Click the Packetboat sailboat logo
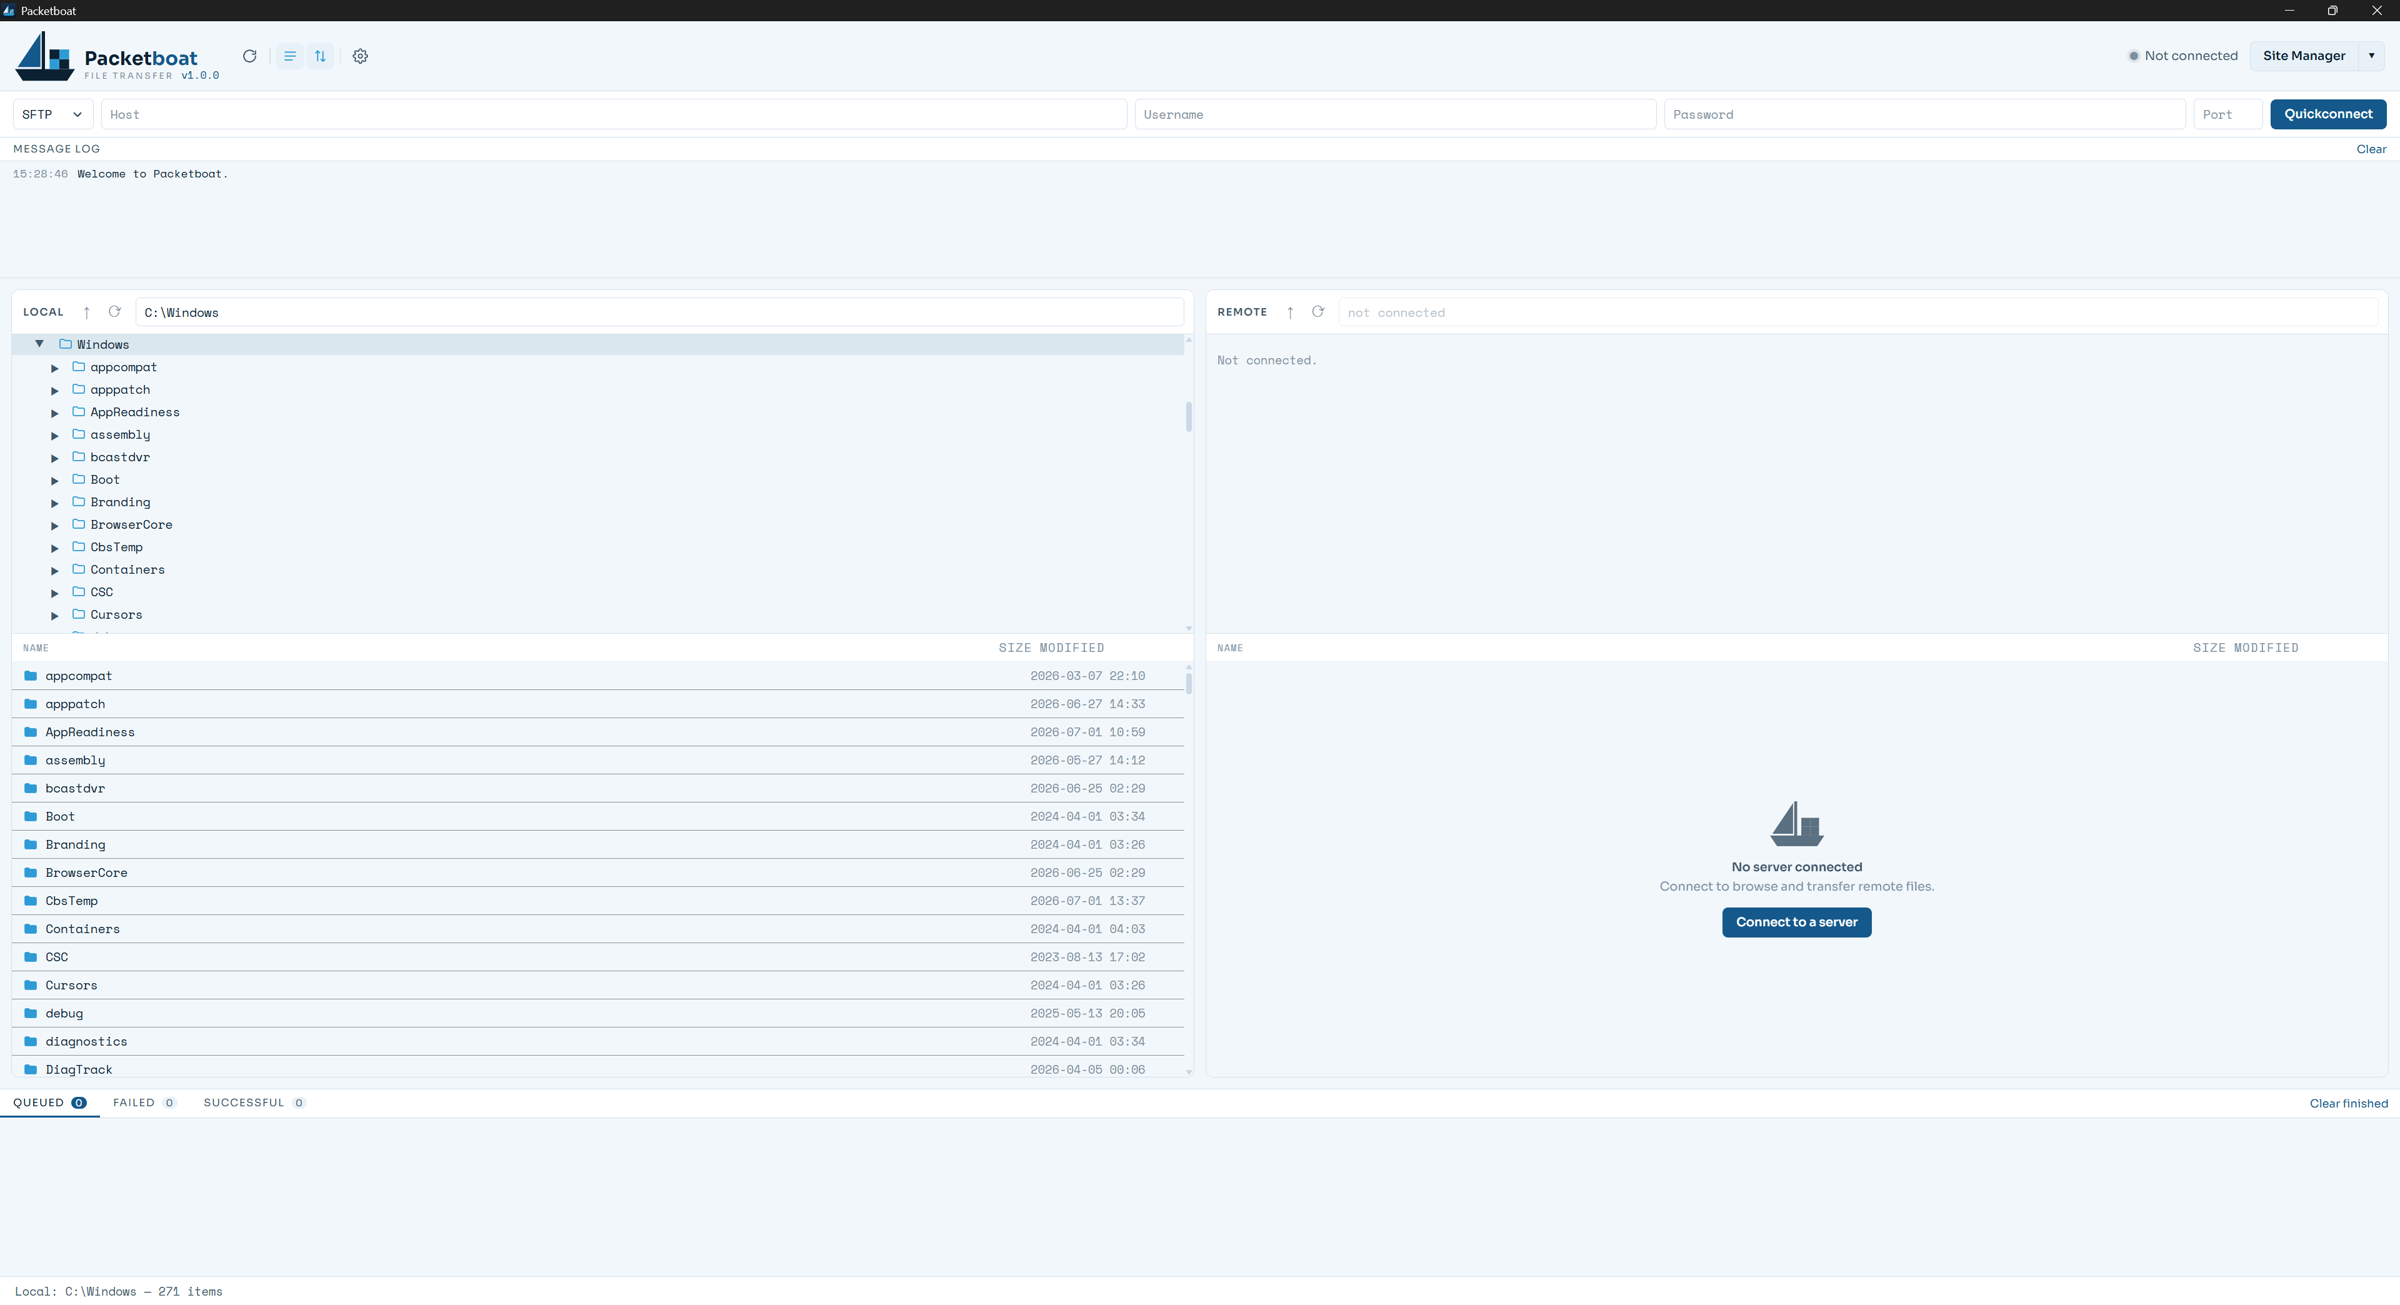This screenshot has height=1305, width=2400. click(44, 56)
